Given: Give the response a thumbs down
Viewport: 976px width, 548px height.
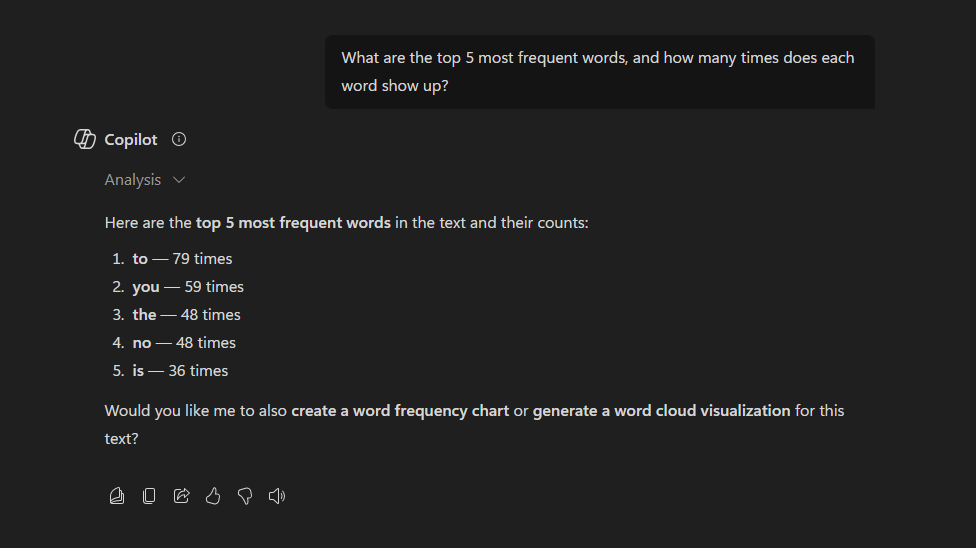Looking at the screenshot, I should (245, 496).
